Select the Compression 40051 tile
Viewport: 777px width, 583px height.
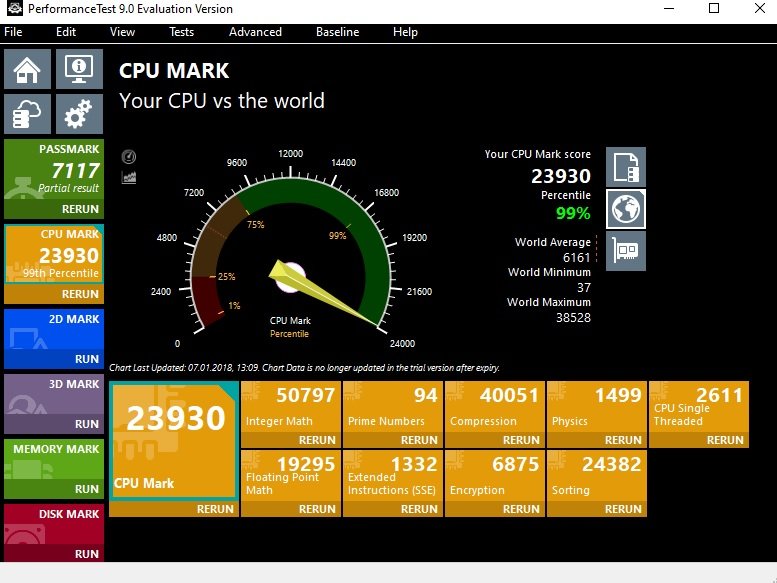495,407
